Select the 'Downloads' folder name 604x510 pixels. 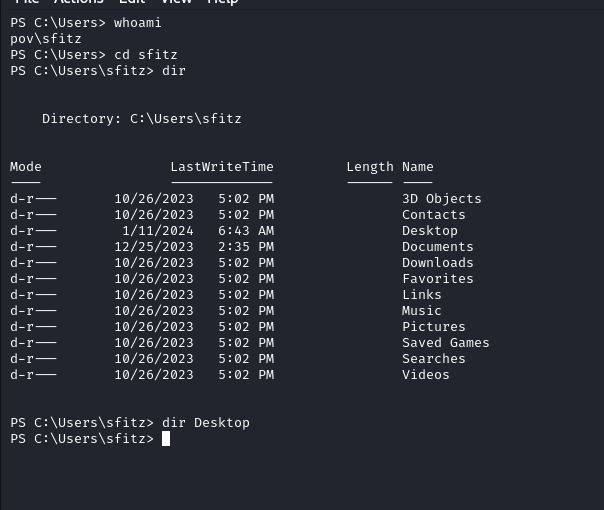click(x=438, y=263)
